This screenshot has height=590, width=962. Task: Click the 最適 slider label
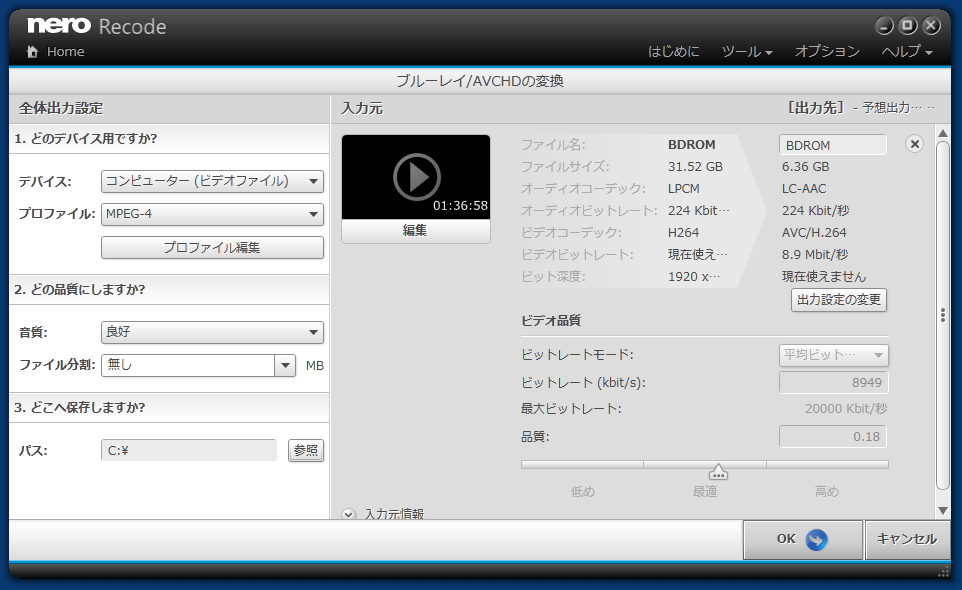705,491
